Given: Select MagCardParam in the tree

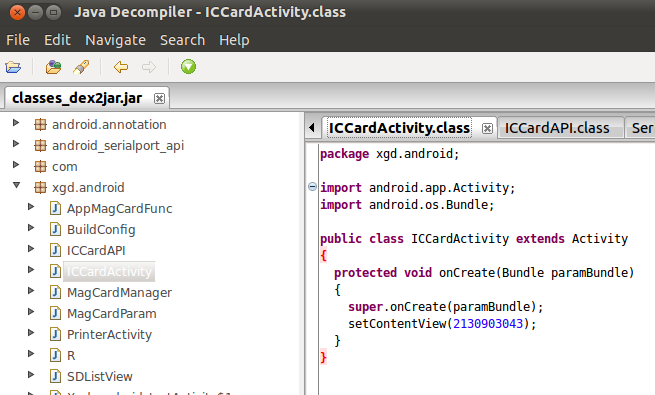Looking at the screenshot, I should click(112, 314).
